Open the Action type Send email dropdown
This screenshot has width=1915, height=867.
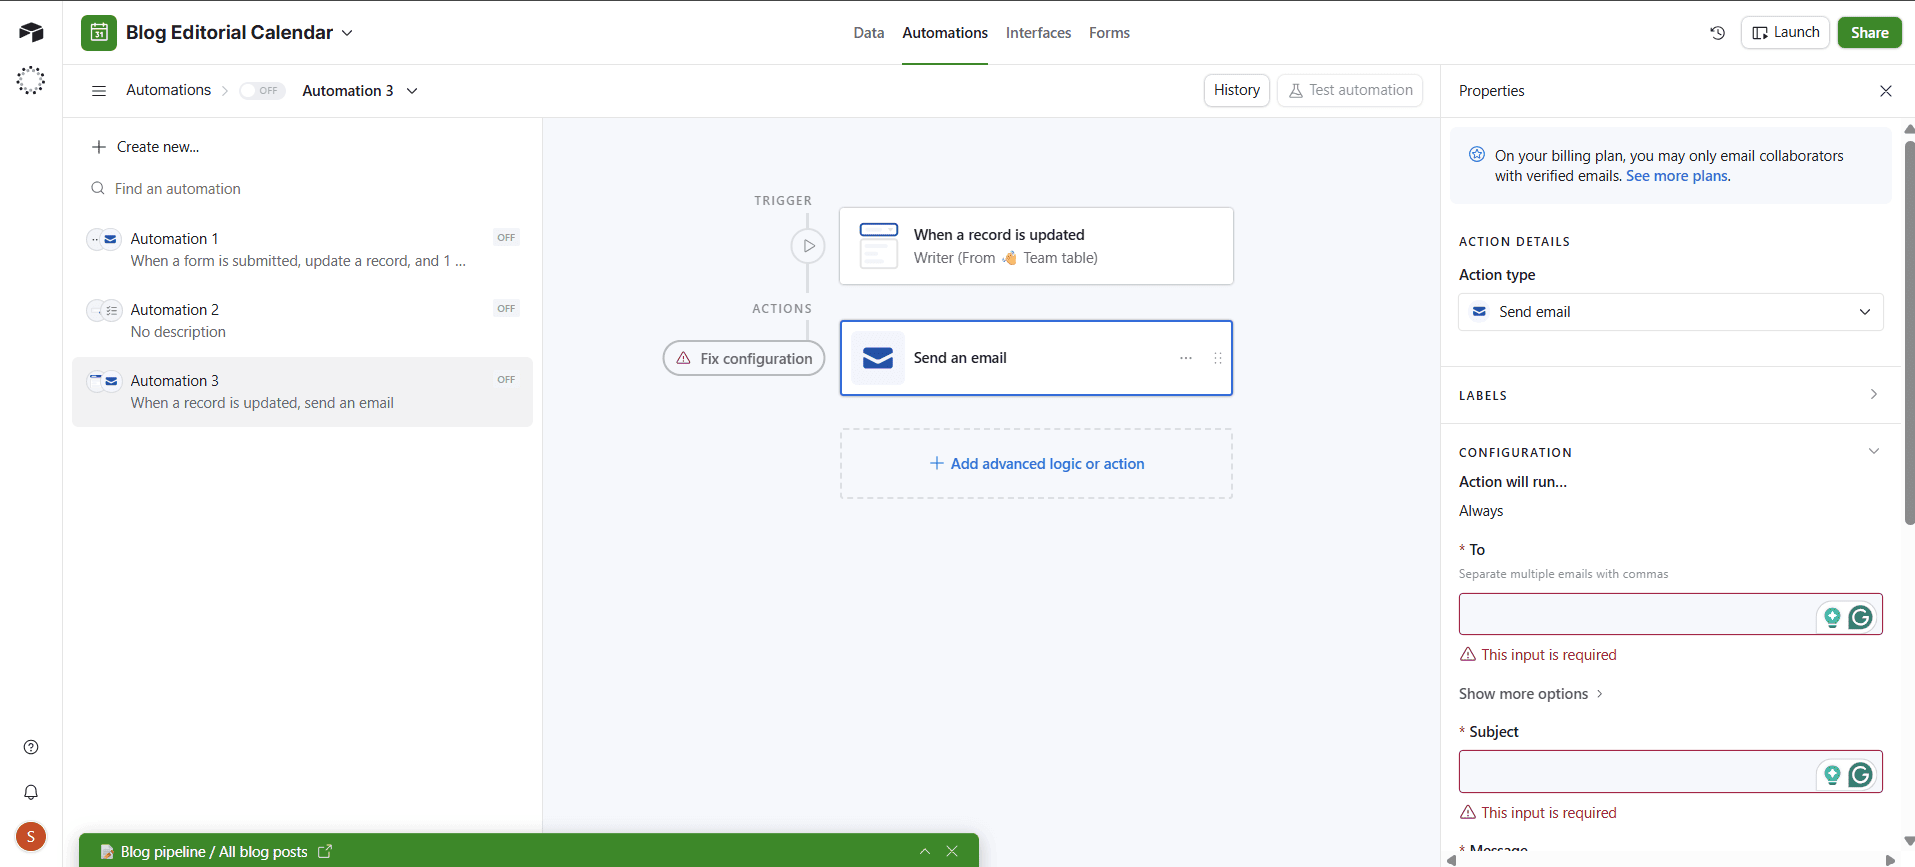pos(1670,312)
